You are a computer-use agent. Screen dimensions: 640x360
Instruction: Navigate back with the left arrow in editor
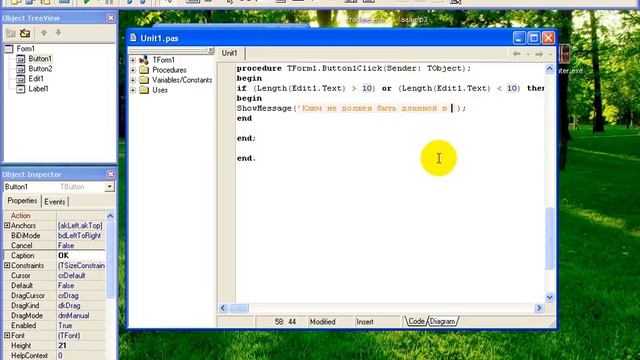517,54
